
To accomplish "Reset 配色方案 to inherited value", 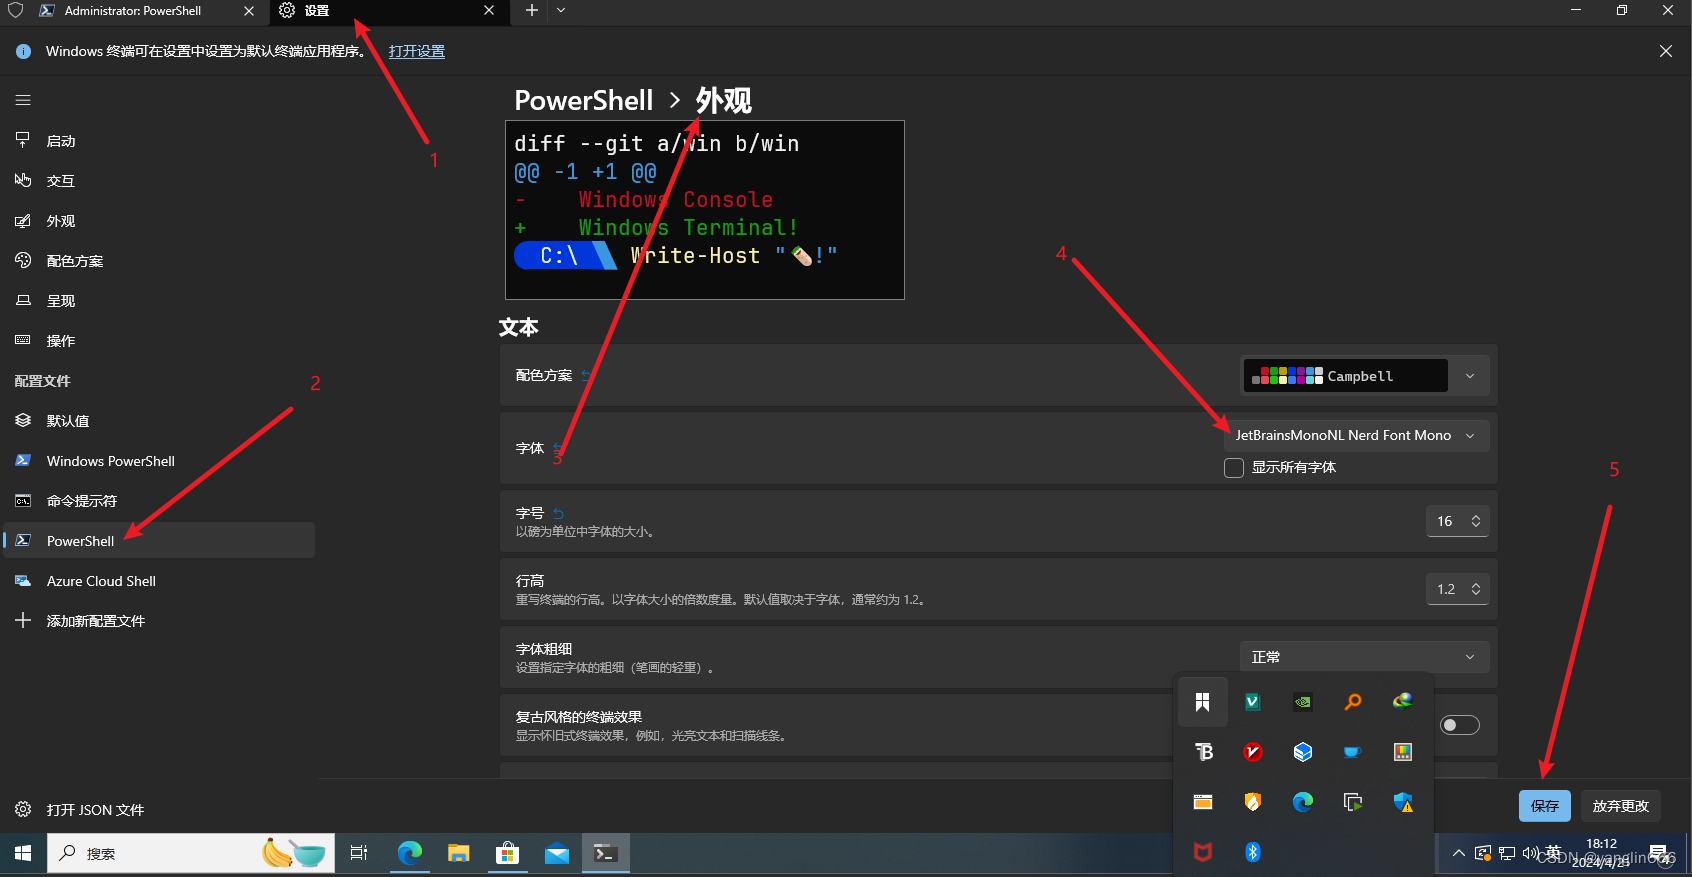I will pyautogui.click(x=586, y=375).
